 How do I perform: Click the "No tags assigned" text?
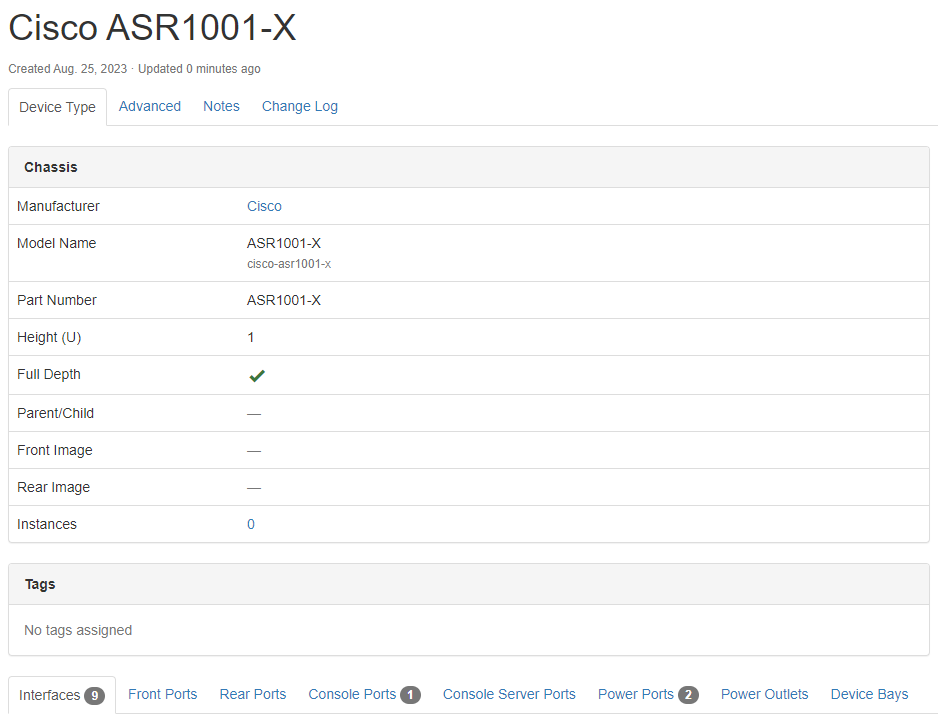click(x=78, y=630)
